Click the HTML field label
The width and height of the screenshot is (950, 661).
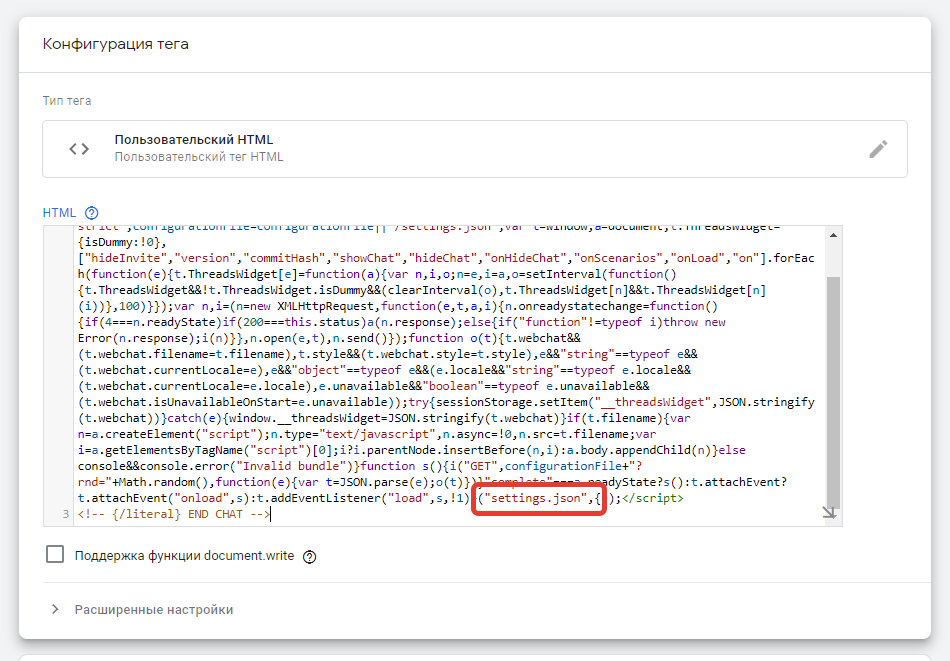tap(59, 213)
